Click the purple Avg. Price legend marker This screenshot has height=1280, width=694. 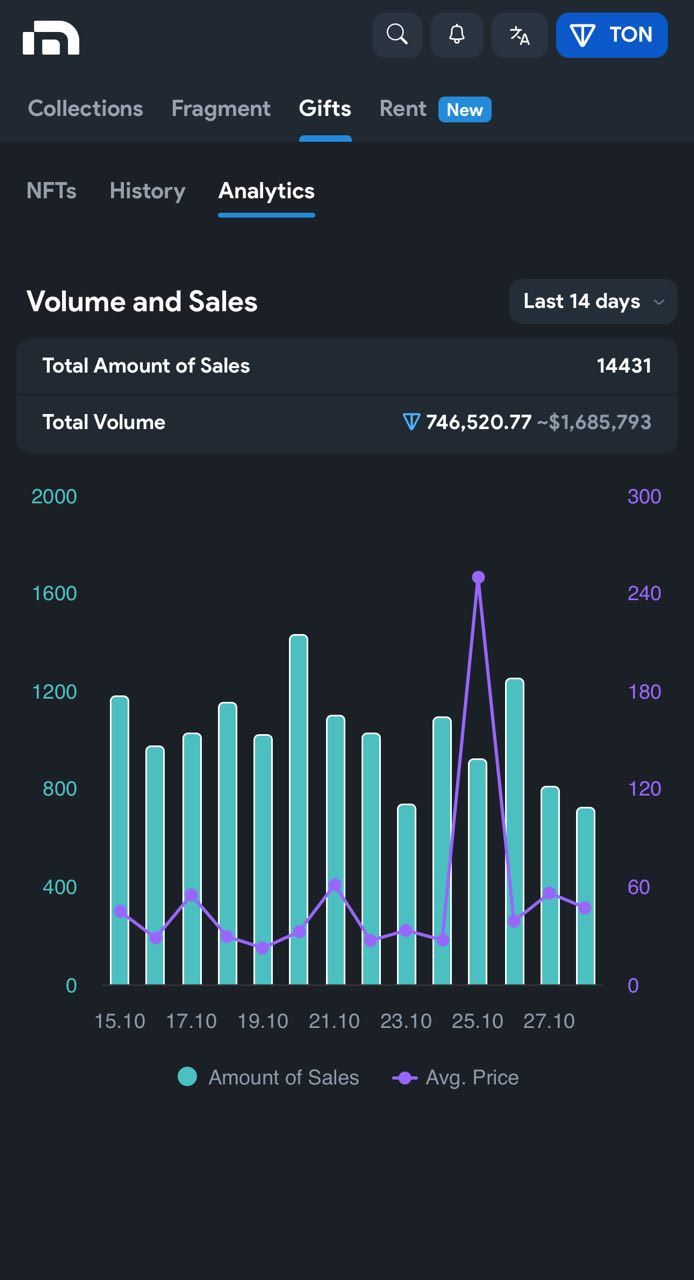405,1078
